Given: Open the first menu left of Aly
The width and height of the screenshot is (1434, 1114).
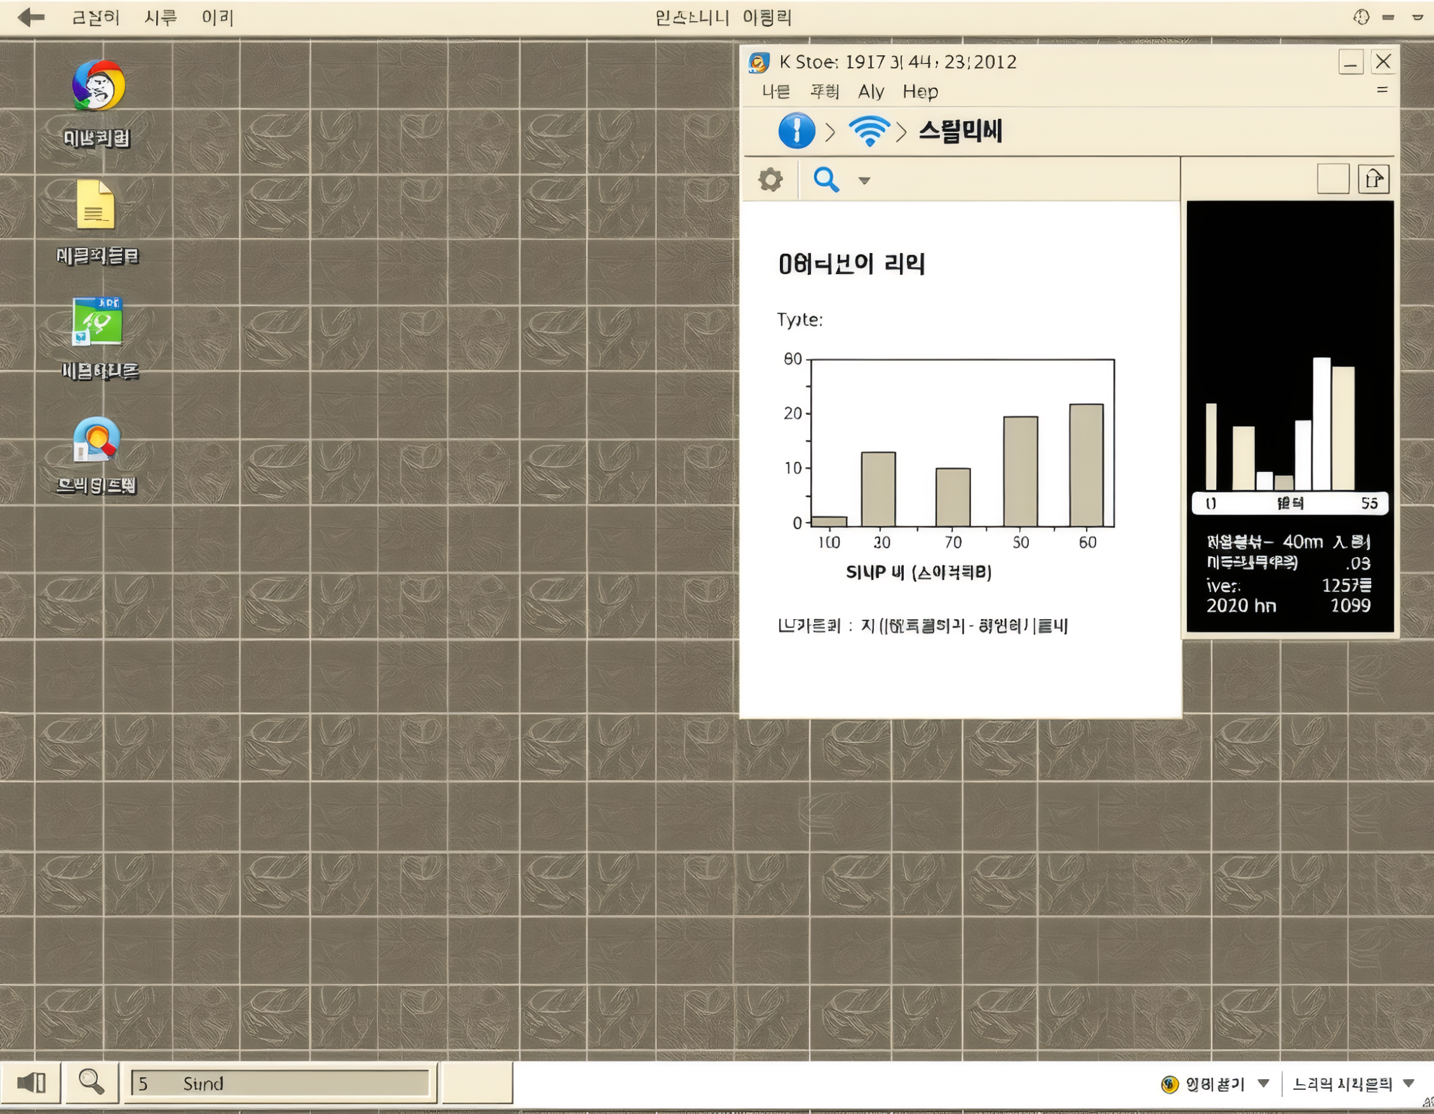Looking at the screenshot, I should 776,92.
